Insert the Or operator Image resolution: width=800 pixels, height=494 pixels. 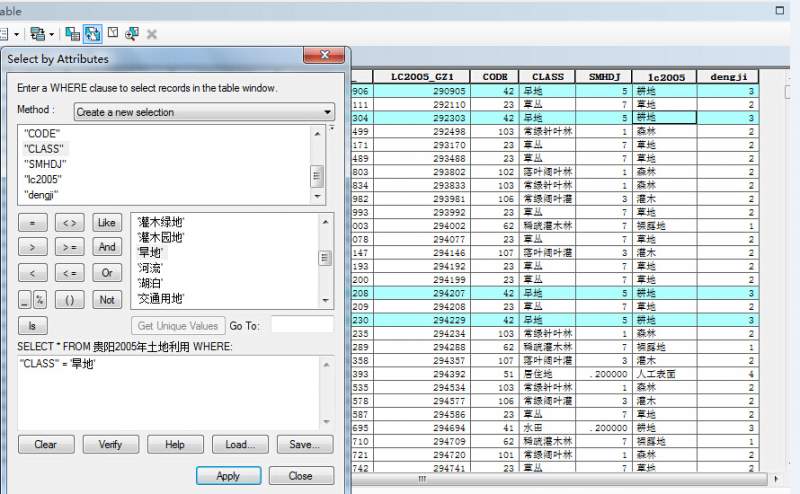click(x=107, y=273)
